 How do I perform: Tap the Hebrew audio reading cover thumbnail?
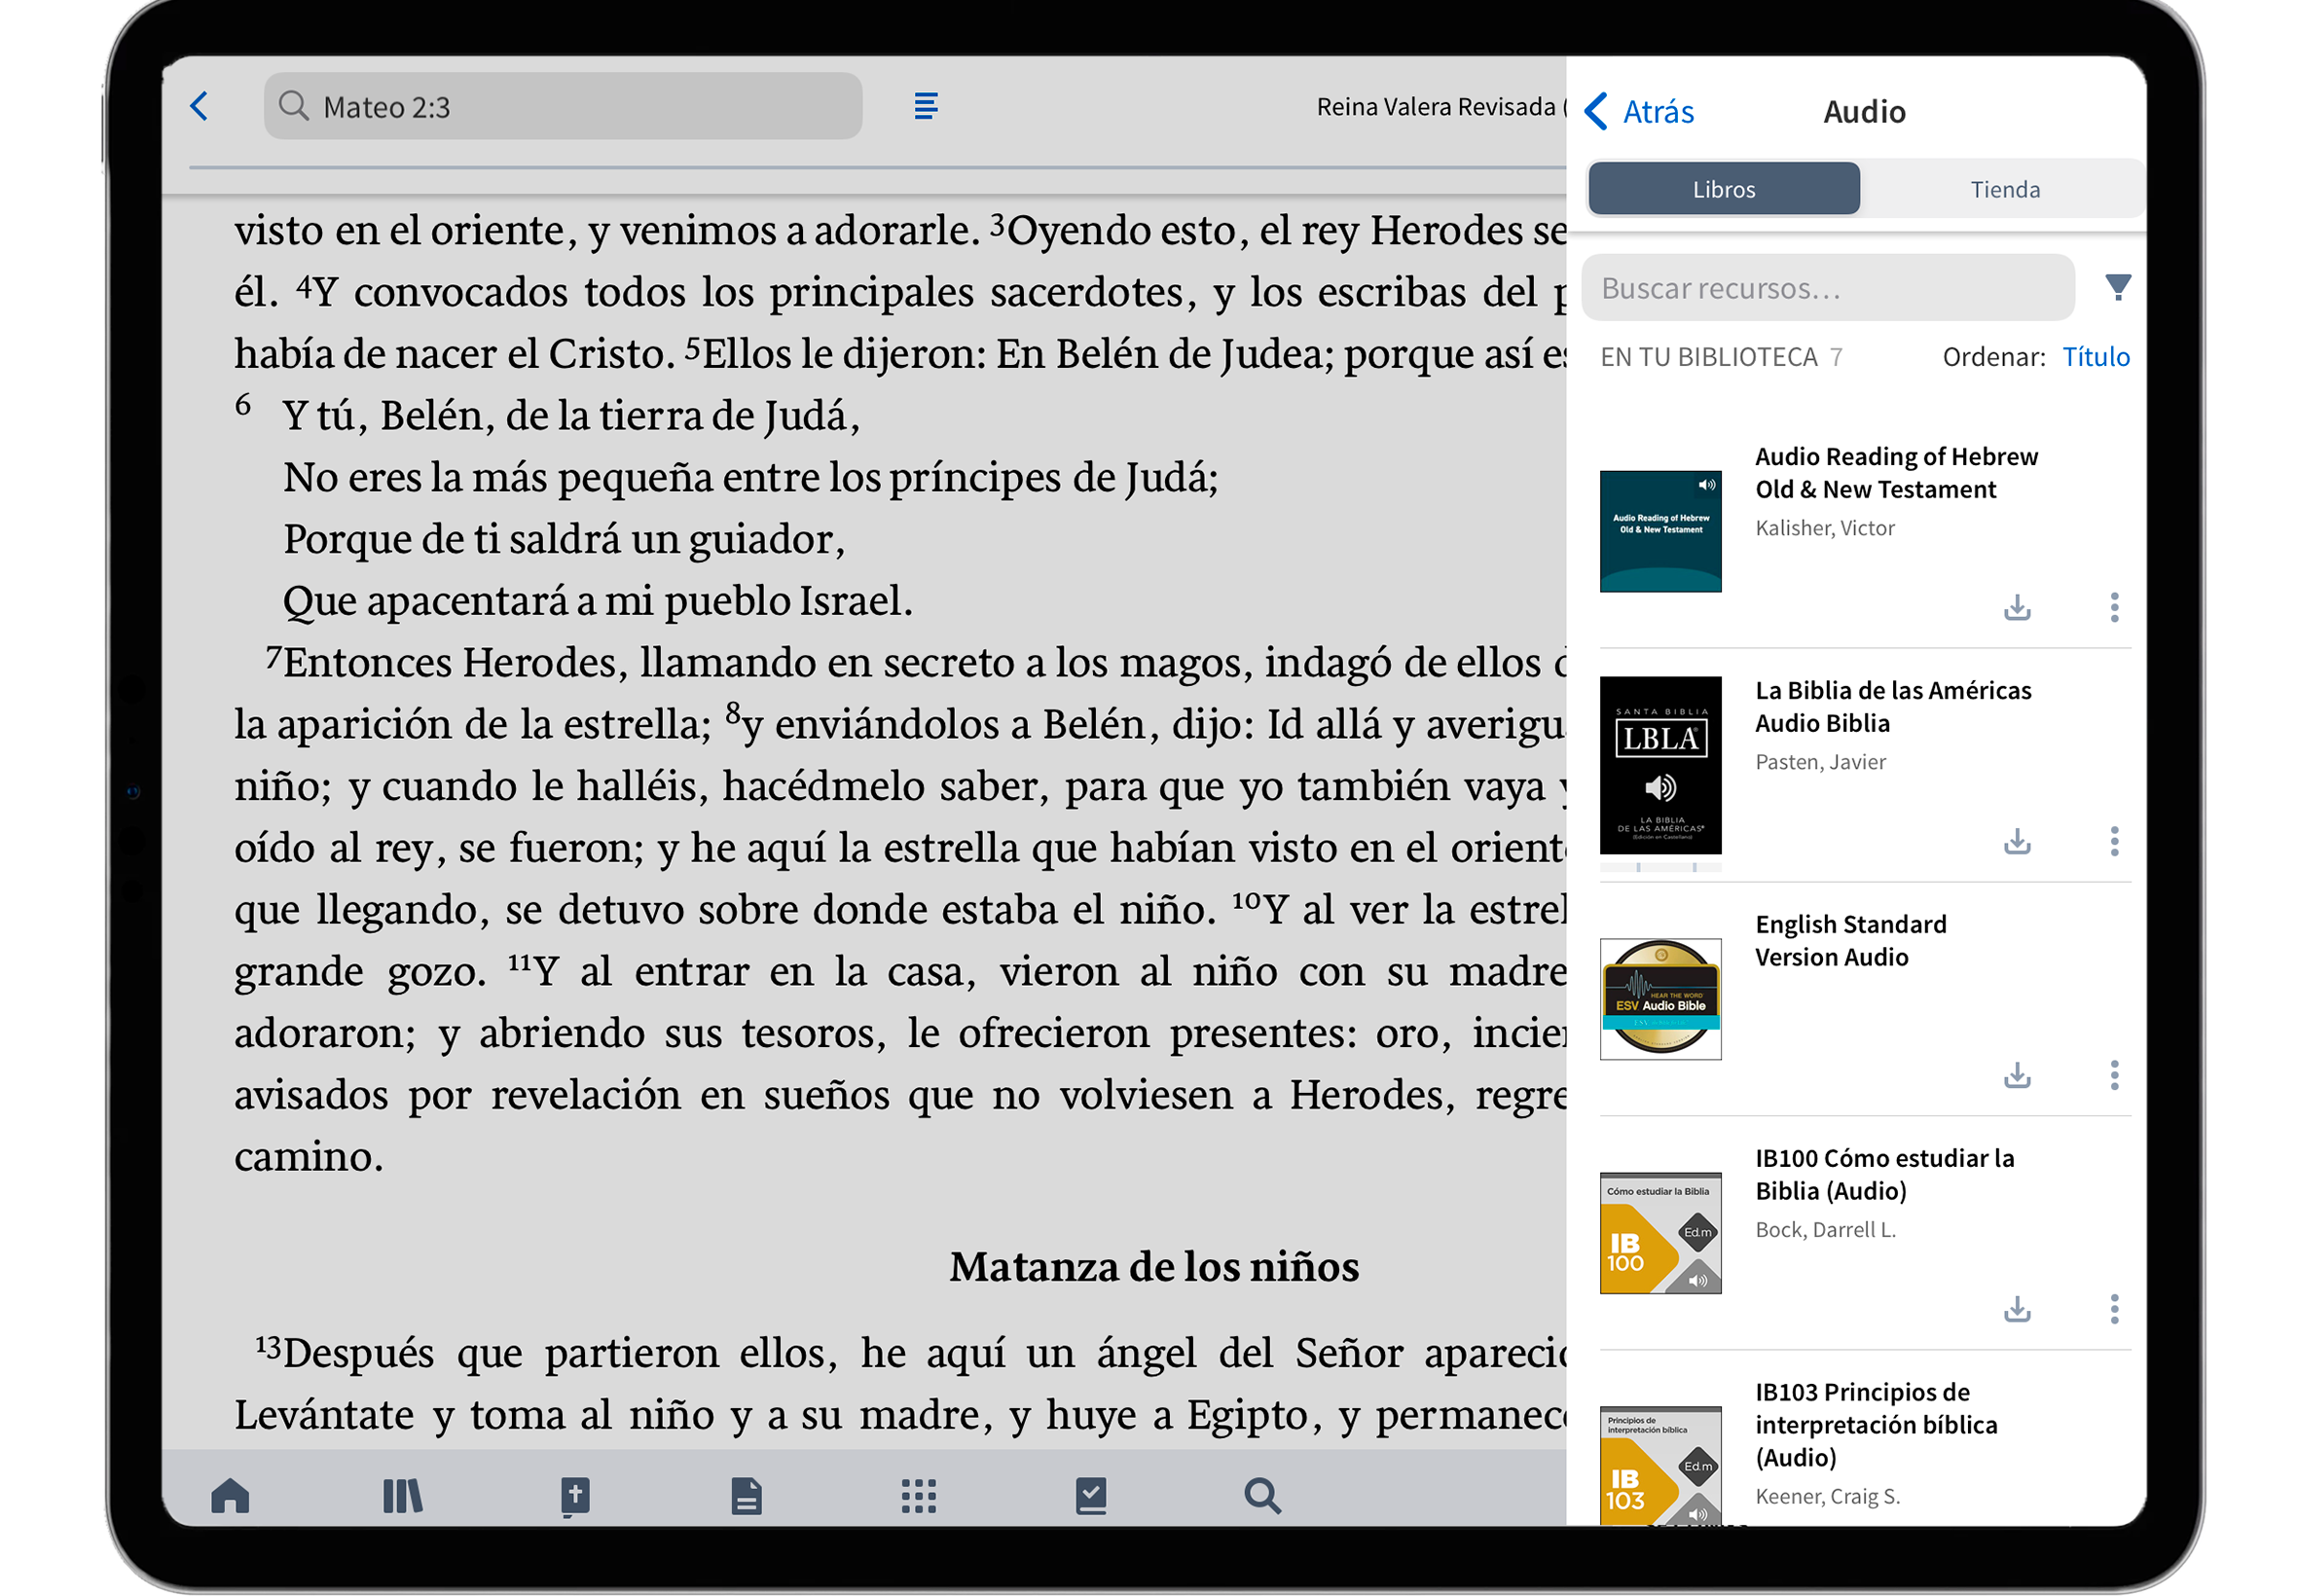1660,531
